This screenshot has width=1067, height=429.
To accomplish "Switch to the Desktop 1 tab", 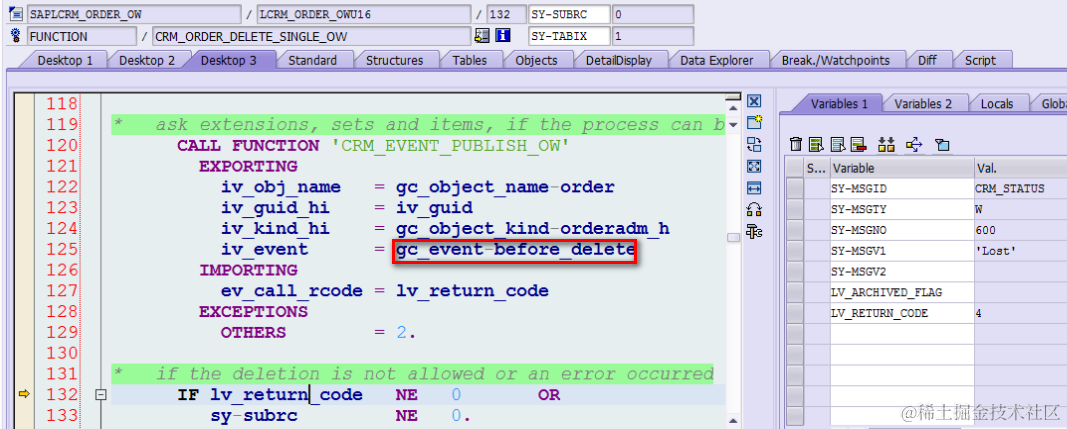I will (65, 61).
